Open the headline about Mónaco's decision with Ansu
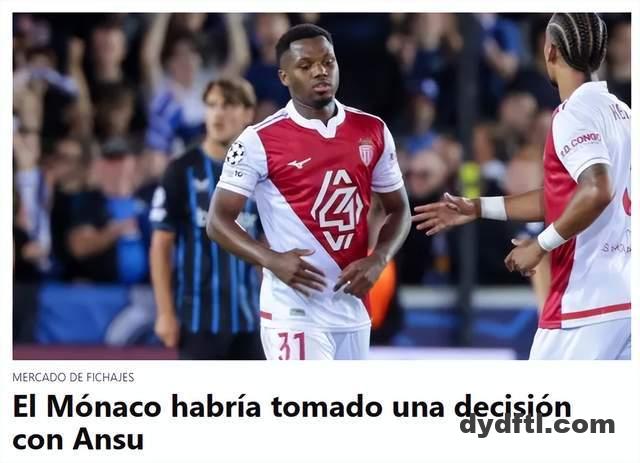Image resolution: width=640 pixels, height=463 pixels. click(292, 423)
